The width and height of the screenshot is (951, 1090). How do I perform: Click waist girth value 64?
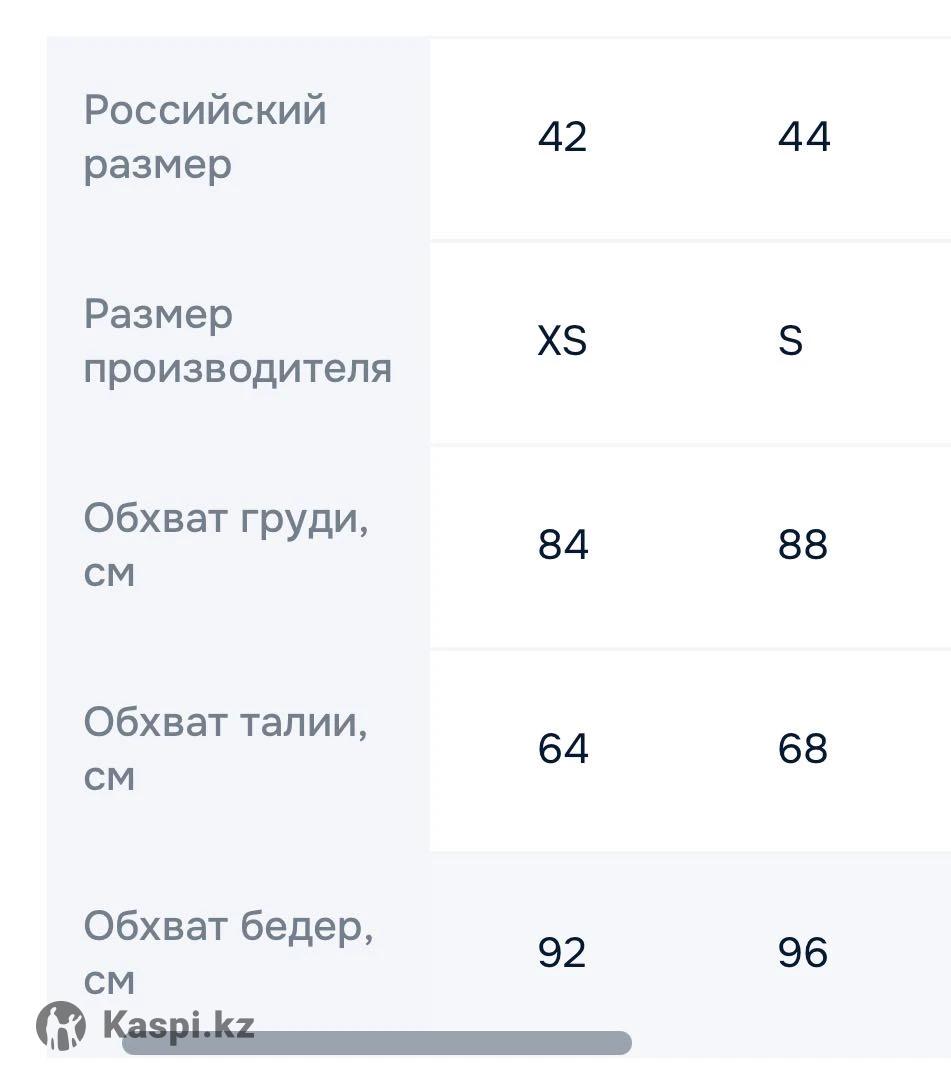click(563, 749)
